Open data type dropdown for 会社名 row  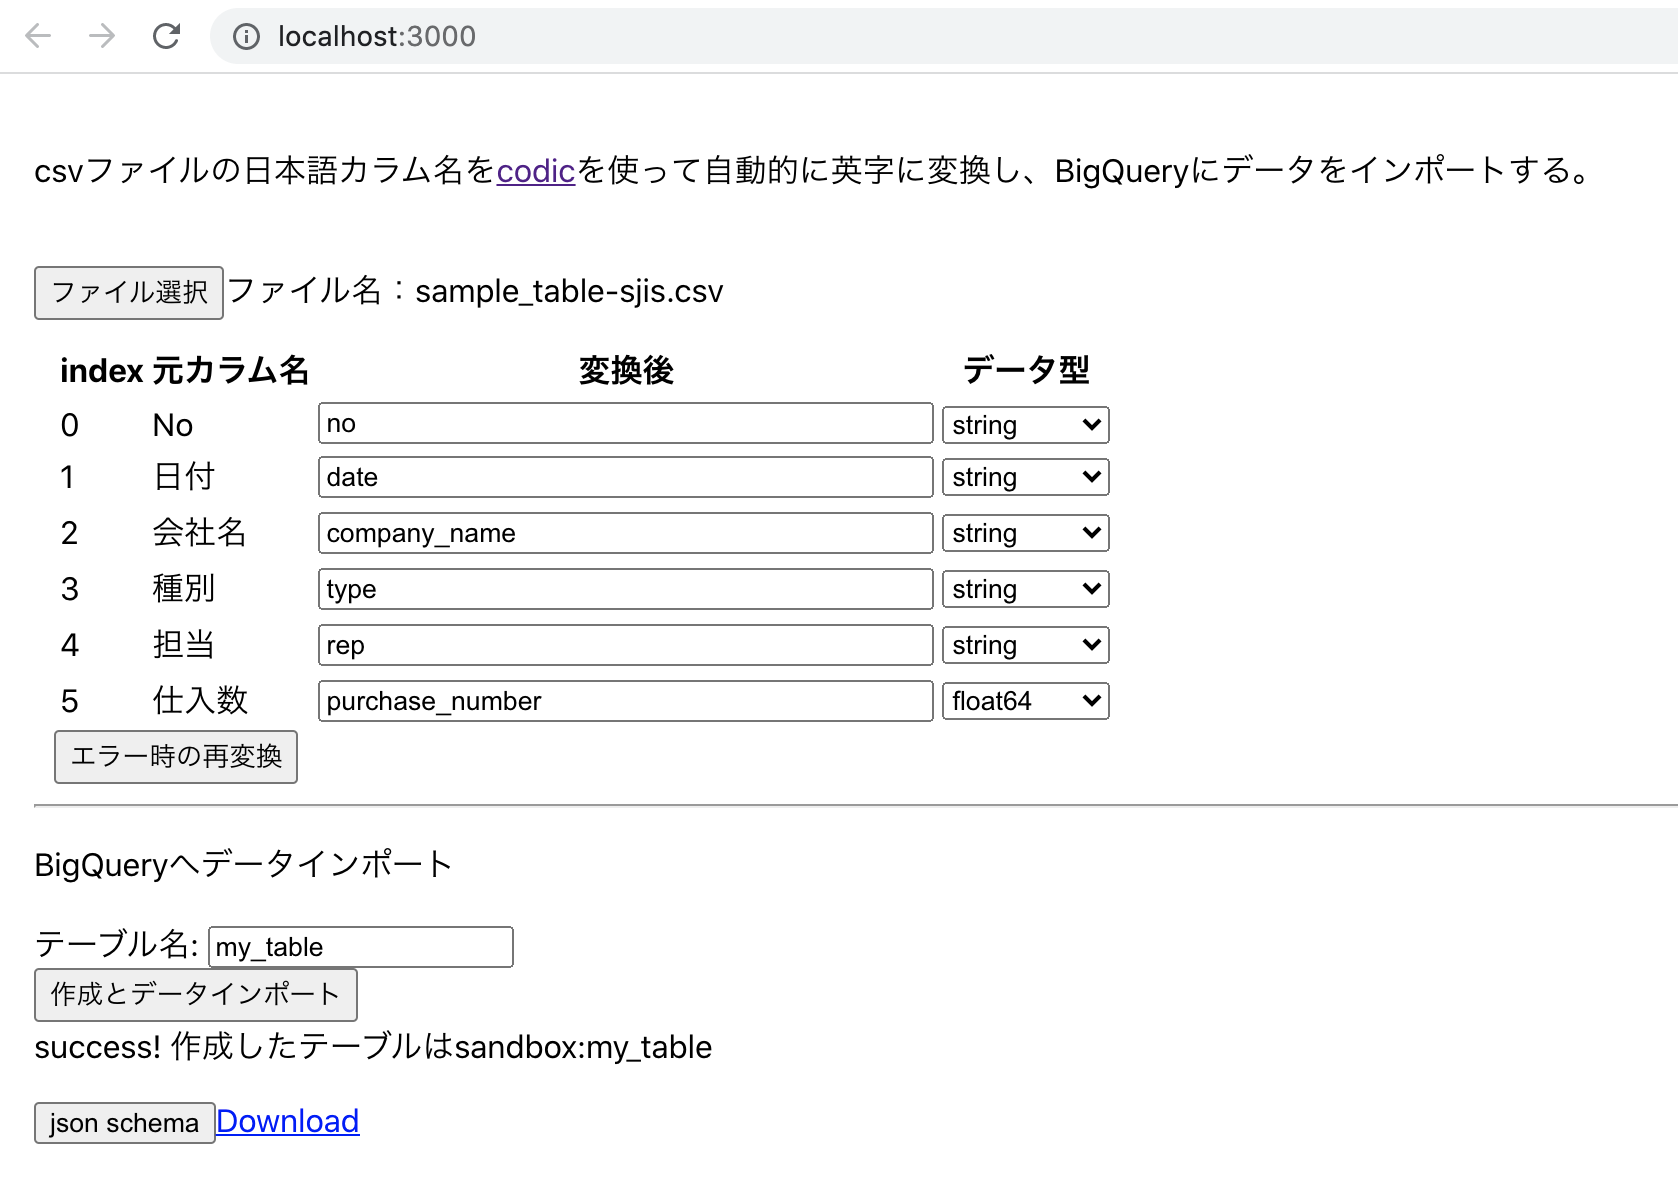click(x=1024, y=532)
